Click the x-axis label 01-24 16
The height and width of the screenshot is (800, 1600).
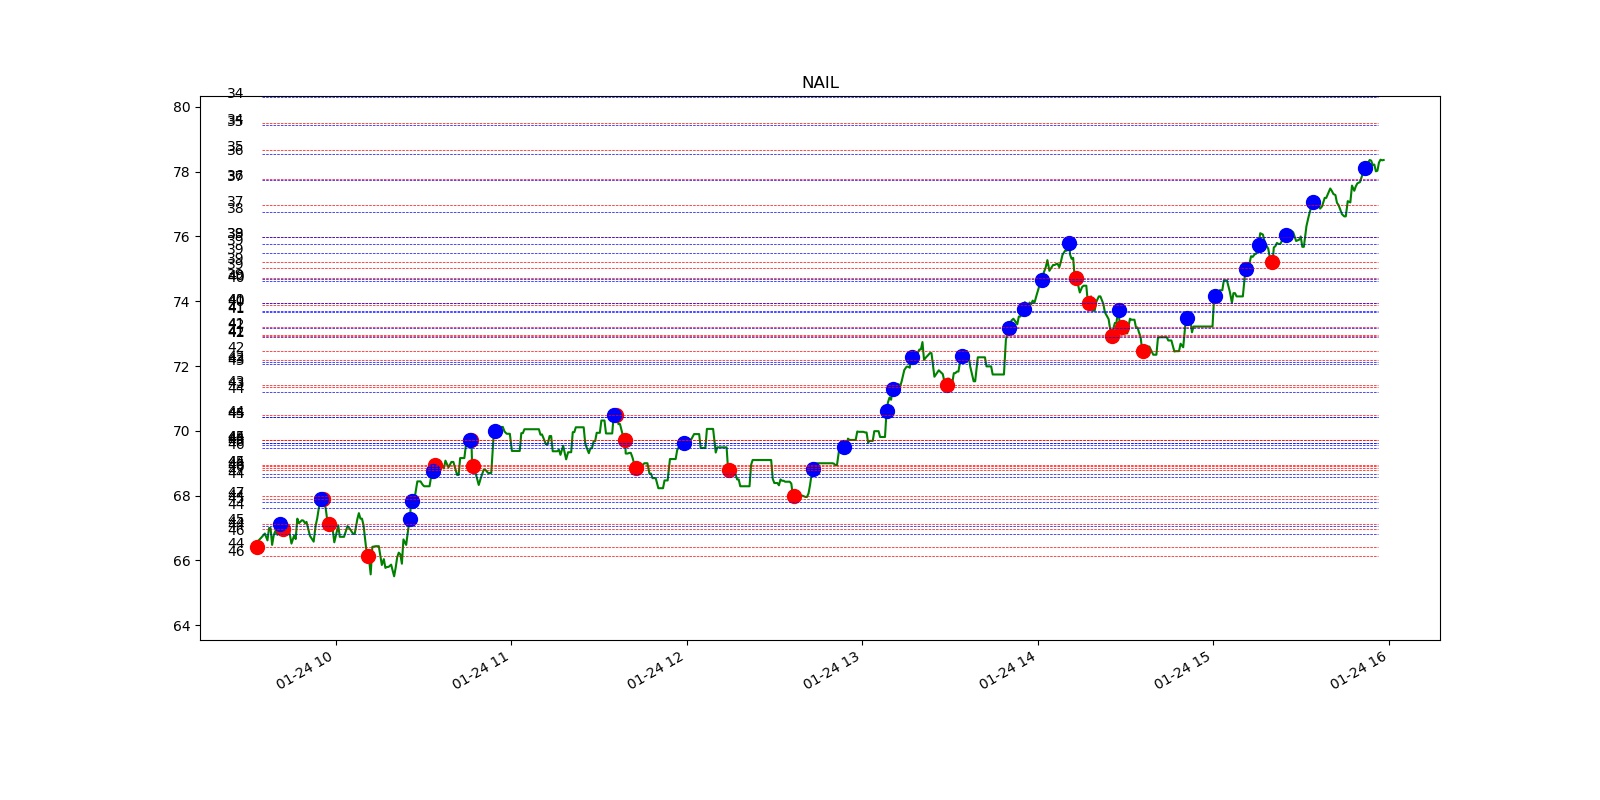click(1359, 668)
